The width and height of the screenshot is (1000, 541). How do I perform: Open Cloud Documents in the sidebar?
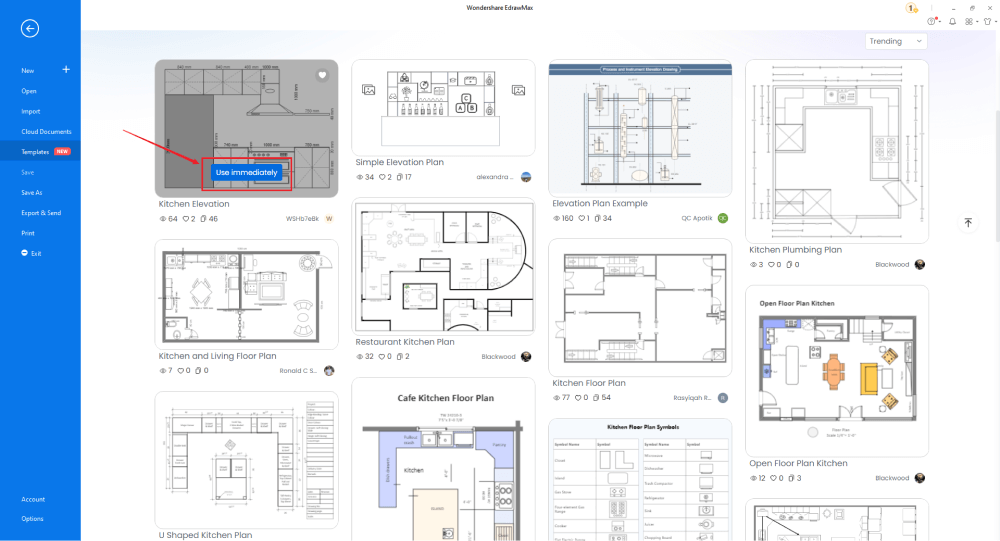(46, 131)
